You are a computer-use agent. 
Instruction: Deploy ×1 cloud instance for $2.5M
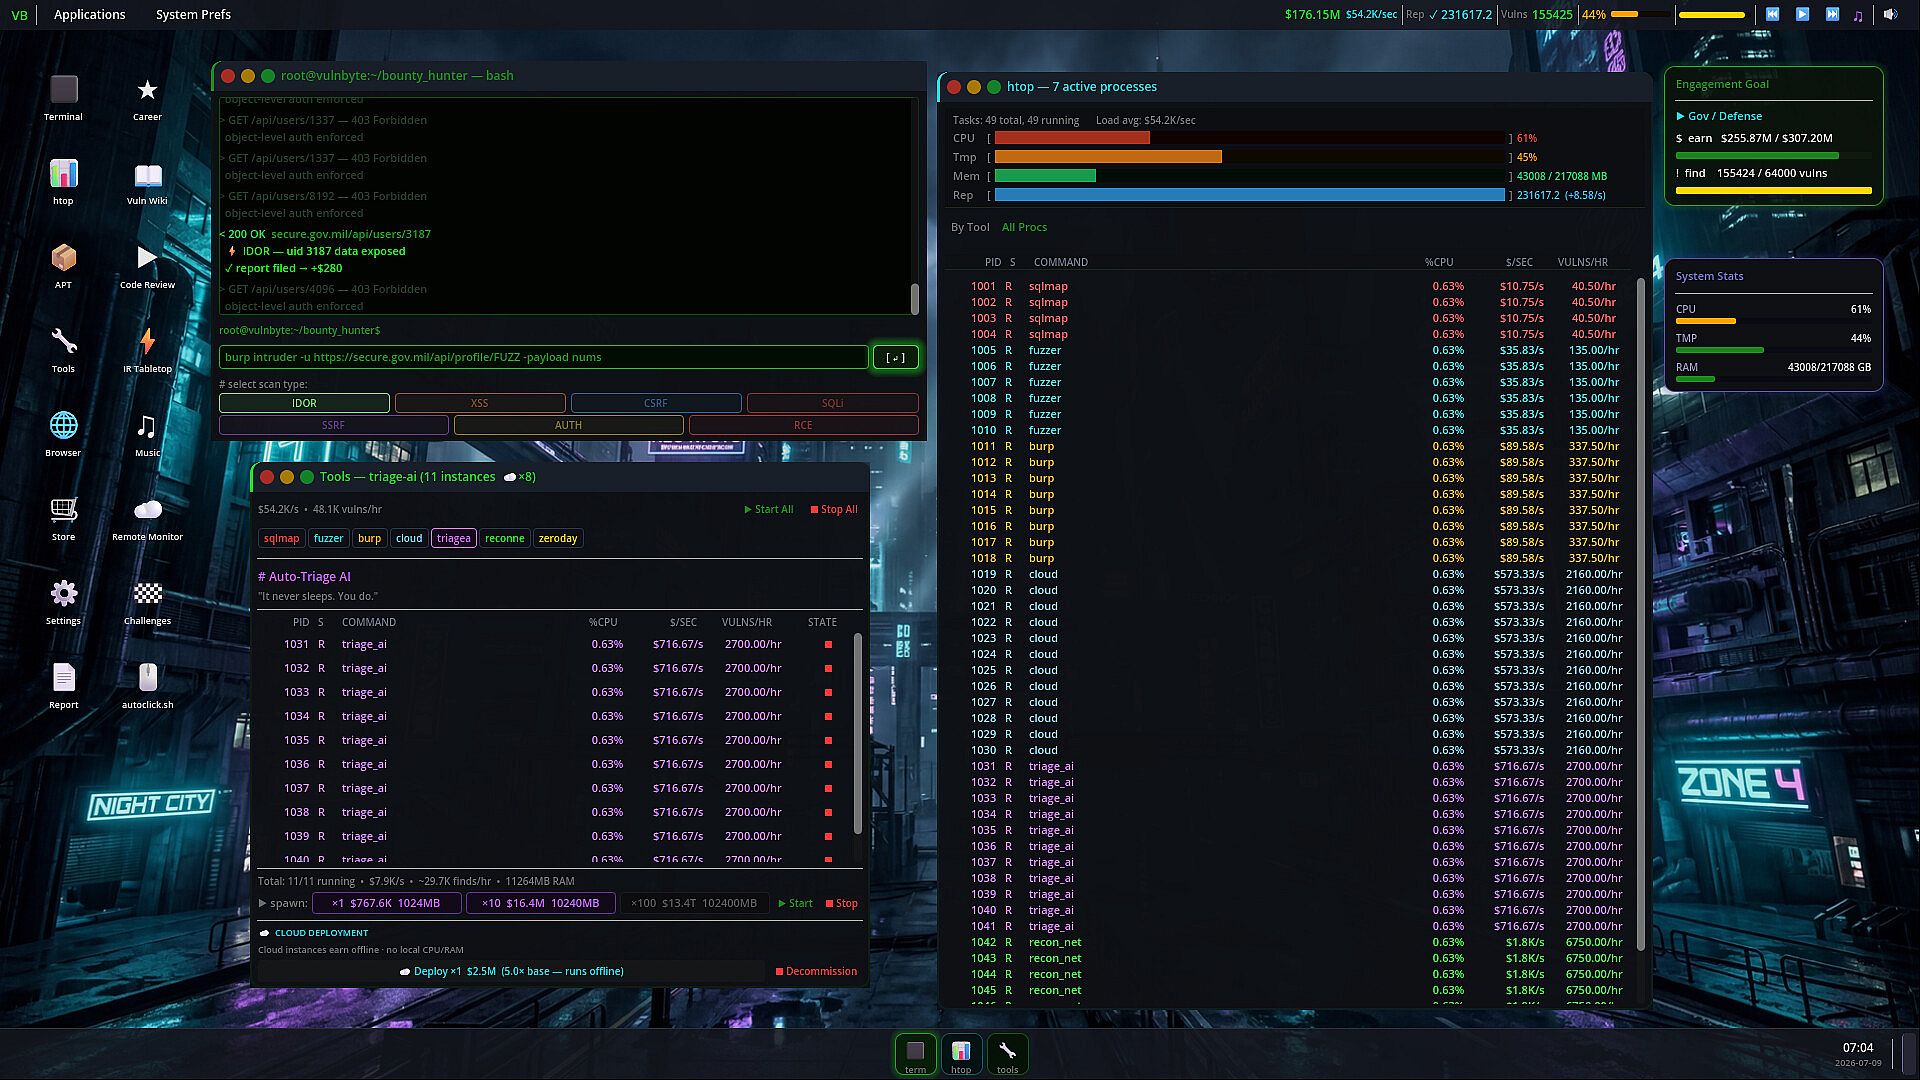point(511,971)
